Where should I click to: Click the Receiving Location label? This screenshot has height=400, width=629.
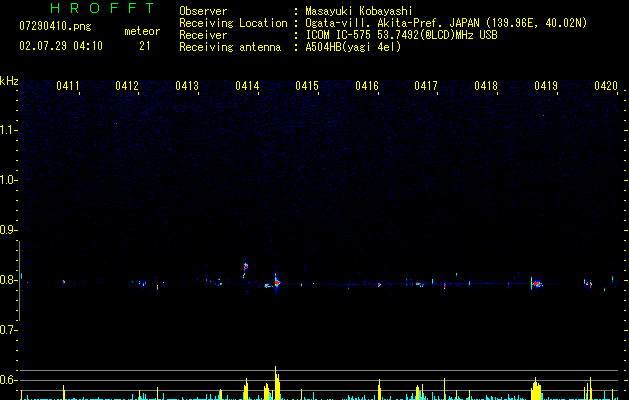pyautogui.click(x=233, y=23)
